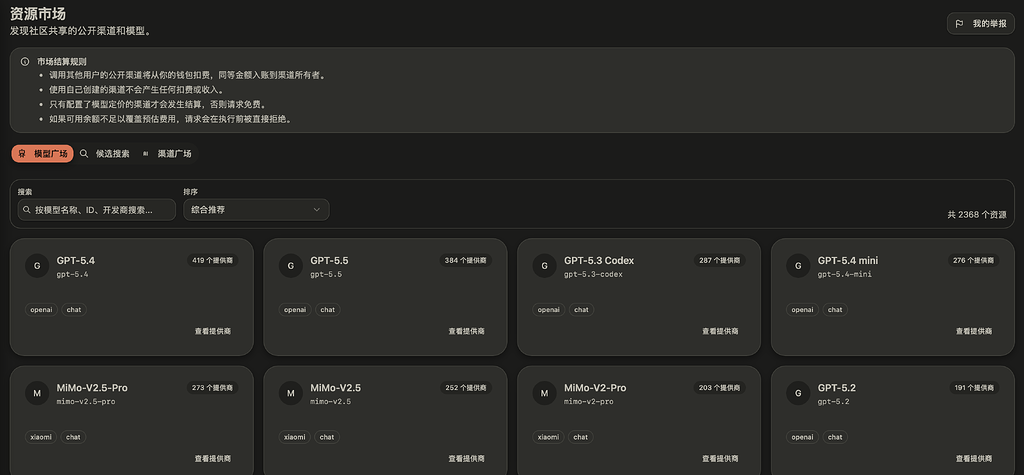Viewport: 1024px width, 475px height.
Task: Open the 综合推荐 sort dropdown
Action: click(256, 210)
